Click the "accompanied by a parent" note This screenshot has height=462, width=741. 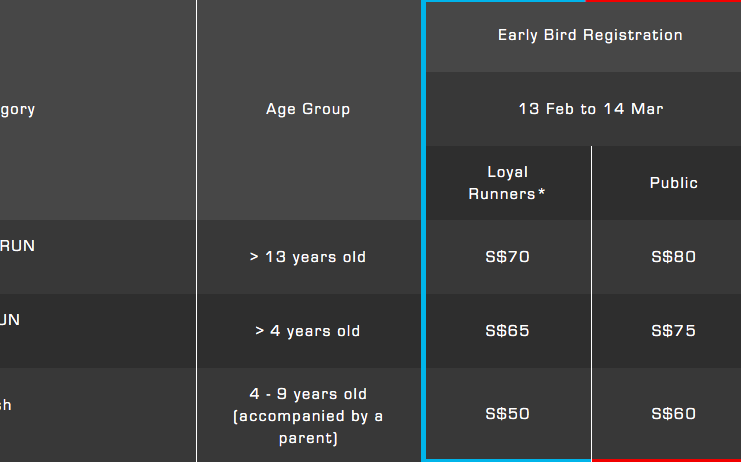[x=308, y=427]
